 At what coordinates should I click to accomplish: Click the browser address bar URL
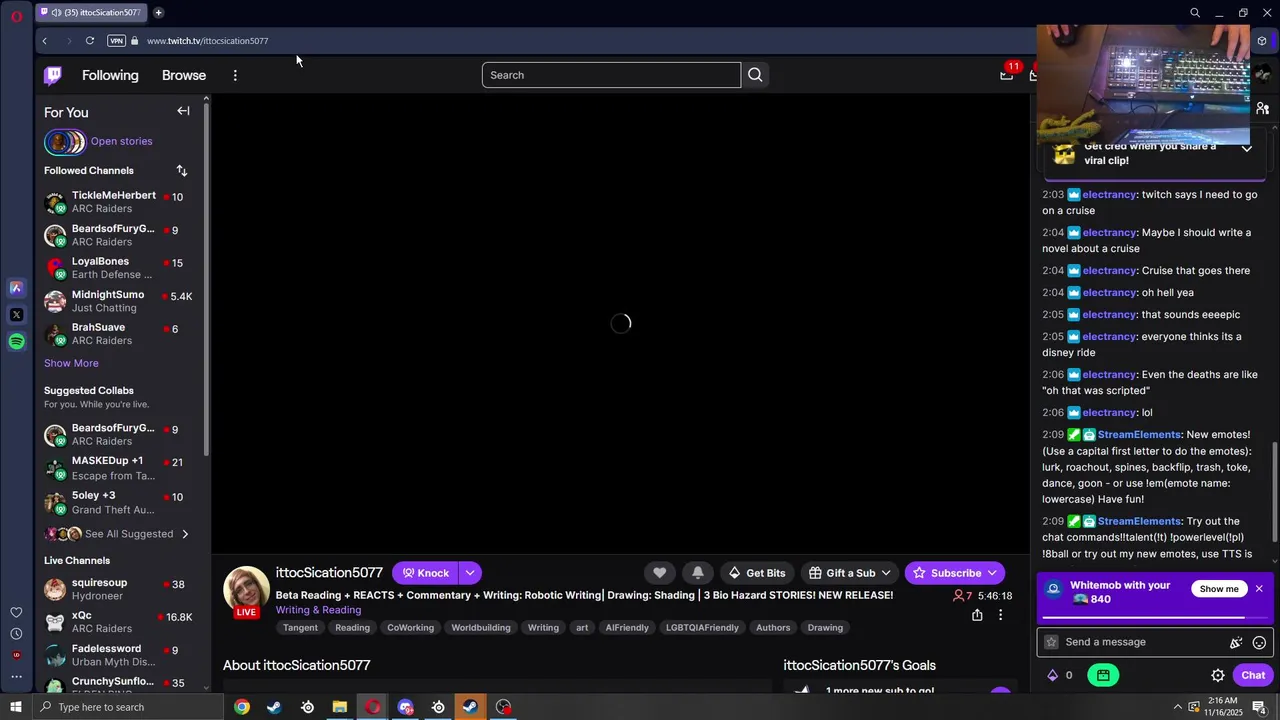point(207,41)
